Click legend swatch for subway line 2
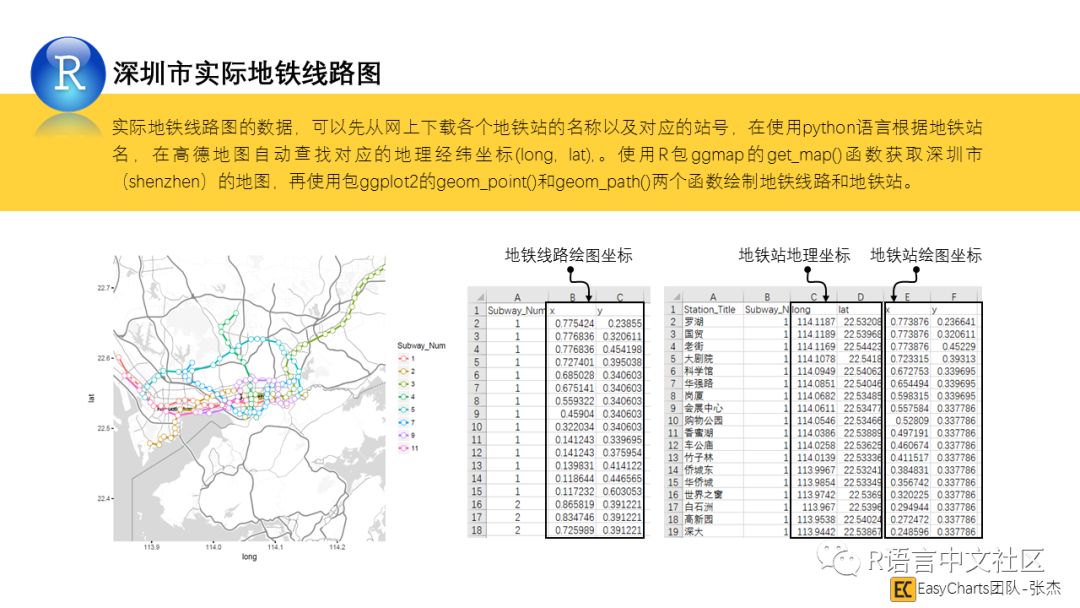The height and width of the screenshot is (608, 1080). 404,371
